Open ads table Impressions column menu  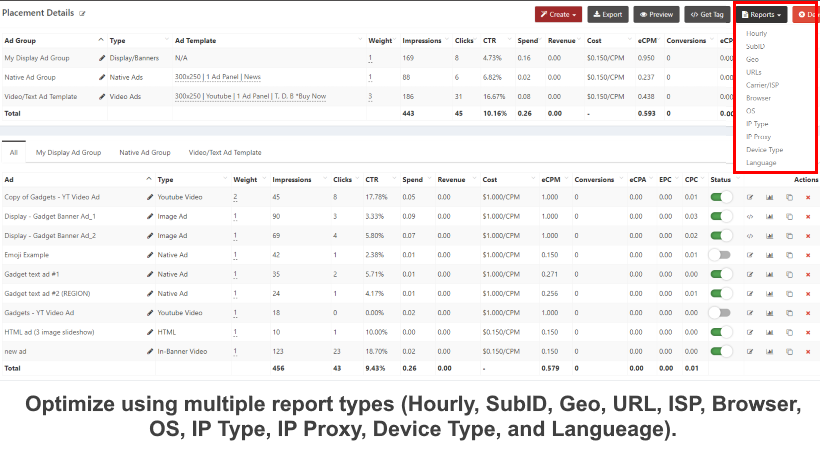(325, 179)
